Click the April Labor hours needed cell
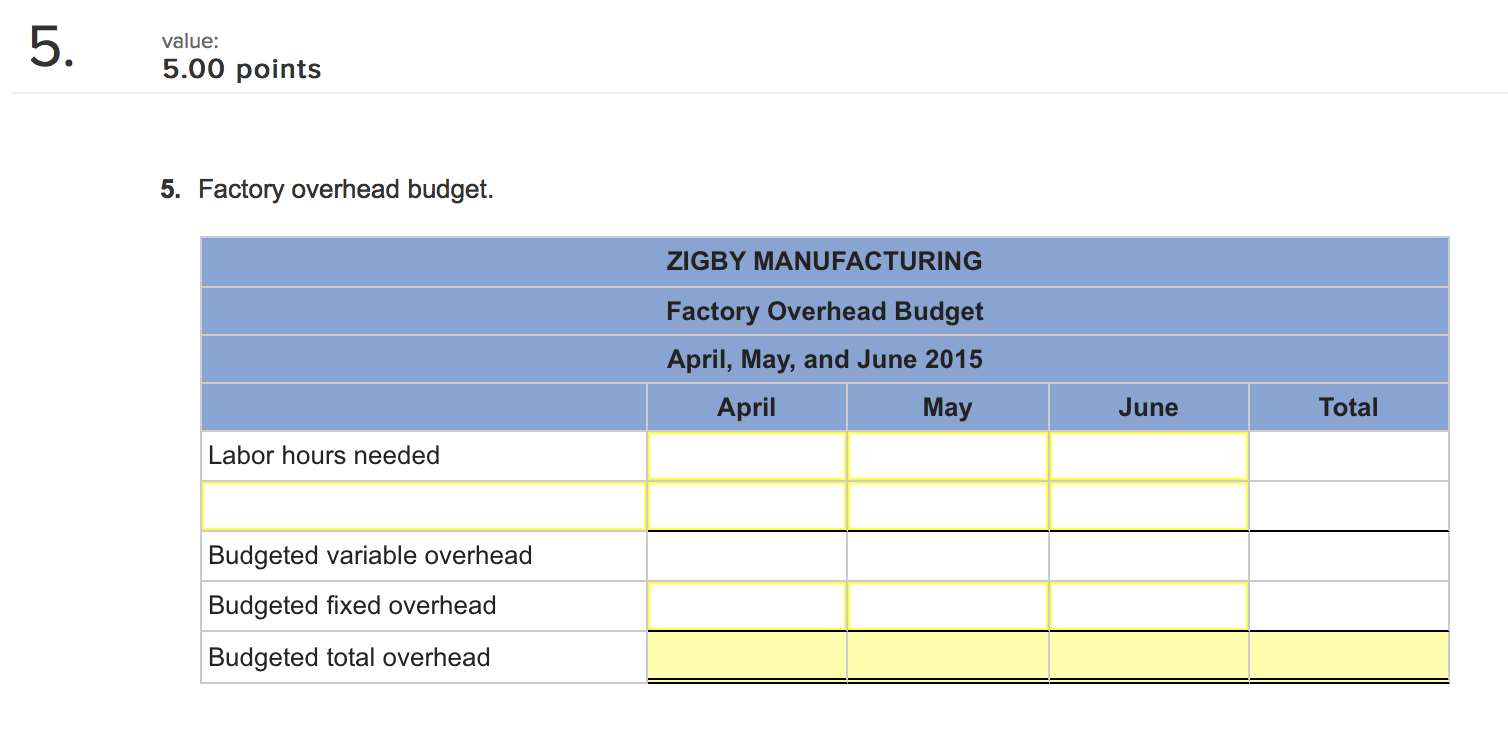1508x754 pixels. [747, 456]
